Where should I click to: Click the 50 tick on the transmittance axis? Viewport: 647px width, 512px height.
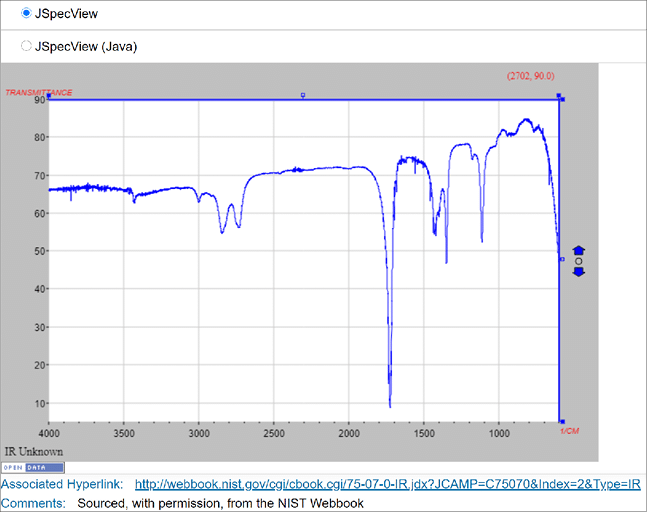(x=39, y=251)
